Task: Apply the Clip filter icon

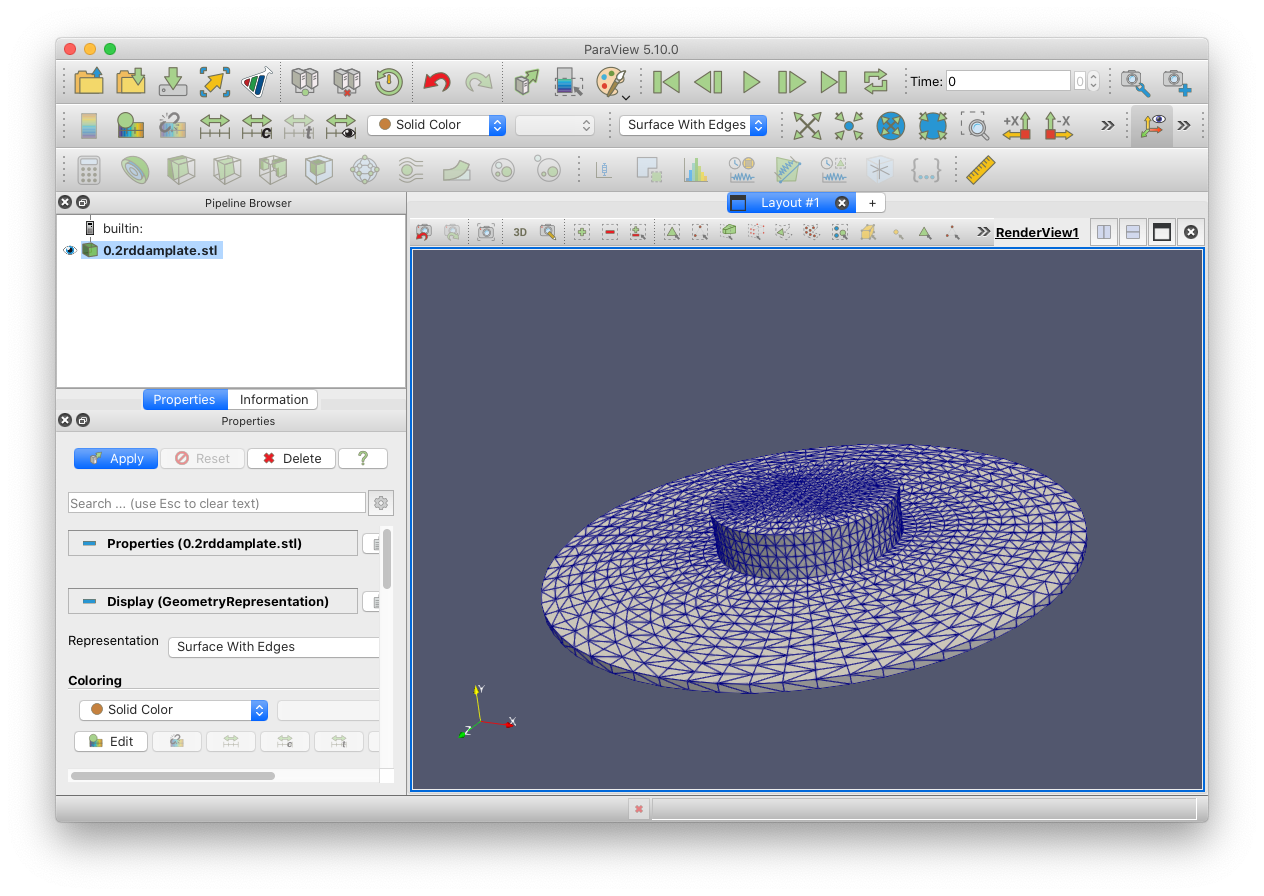Action: click(x=181, y=170)
